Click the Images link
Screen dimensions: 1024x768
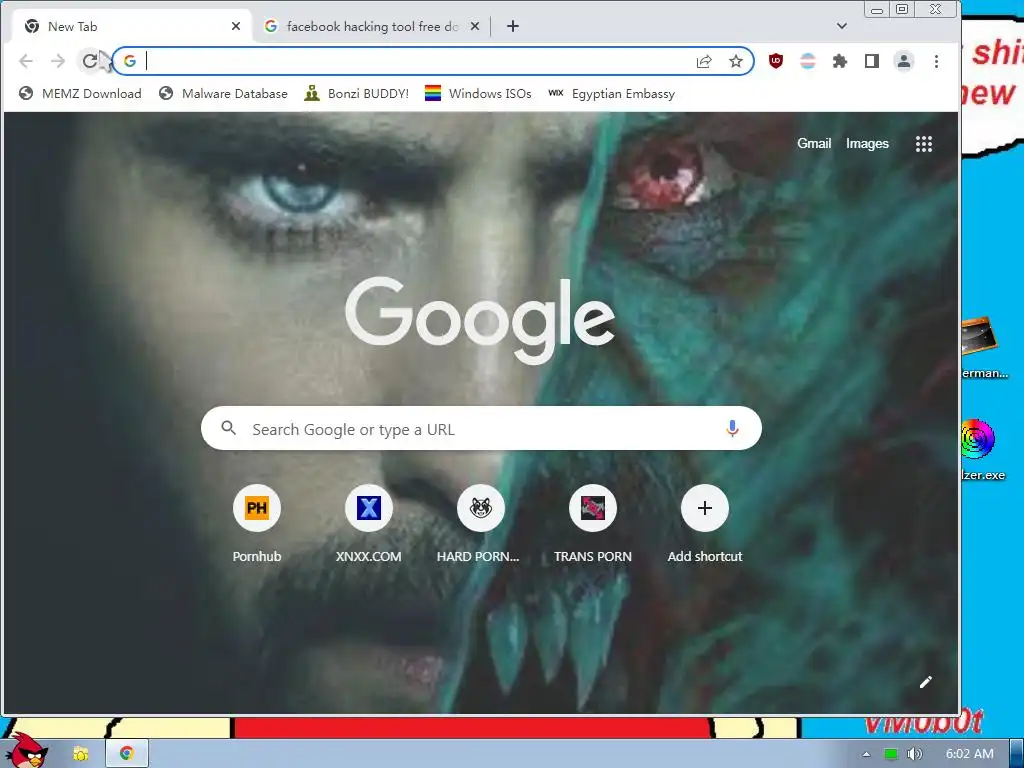867,144
